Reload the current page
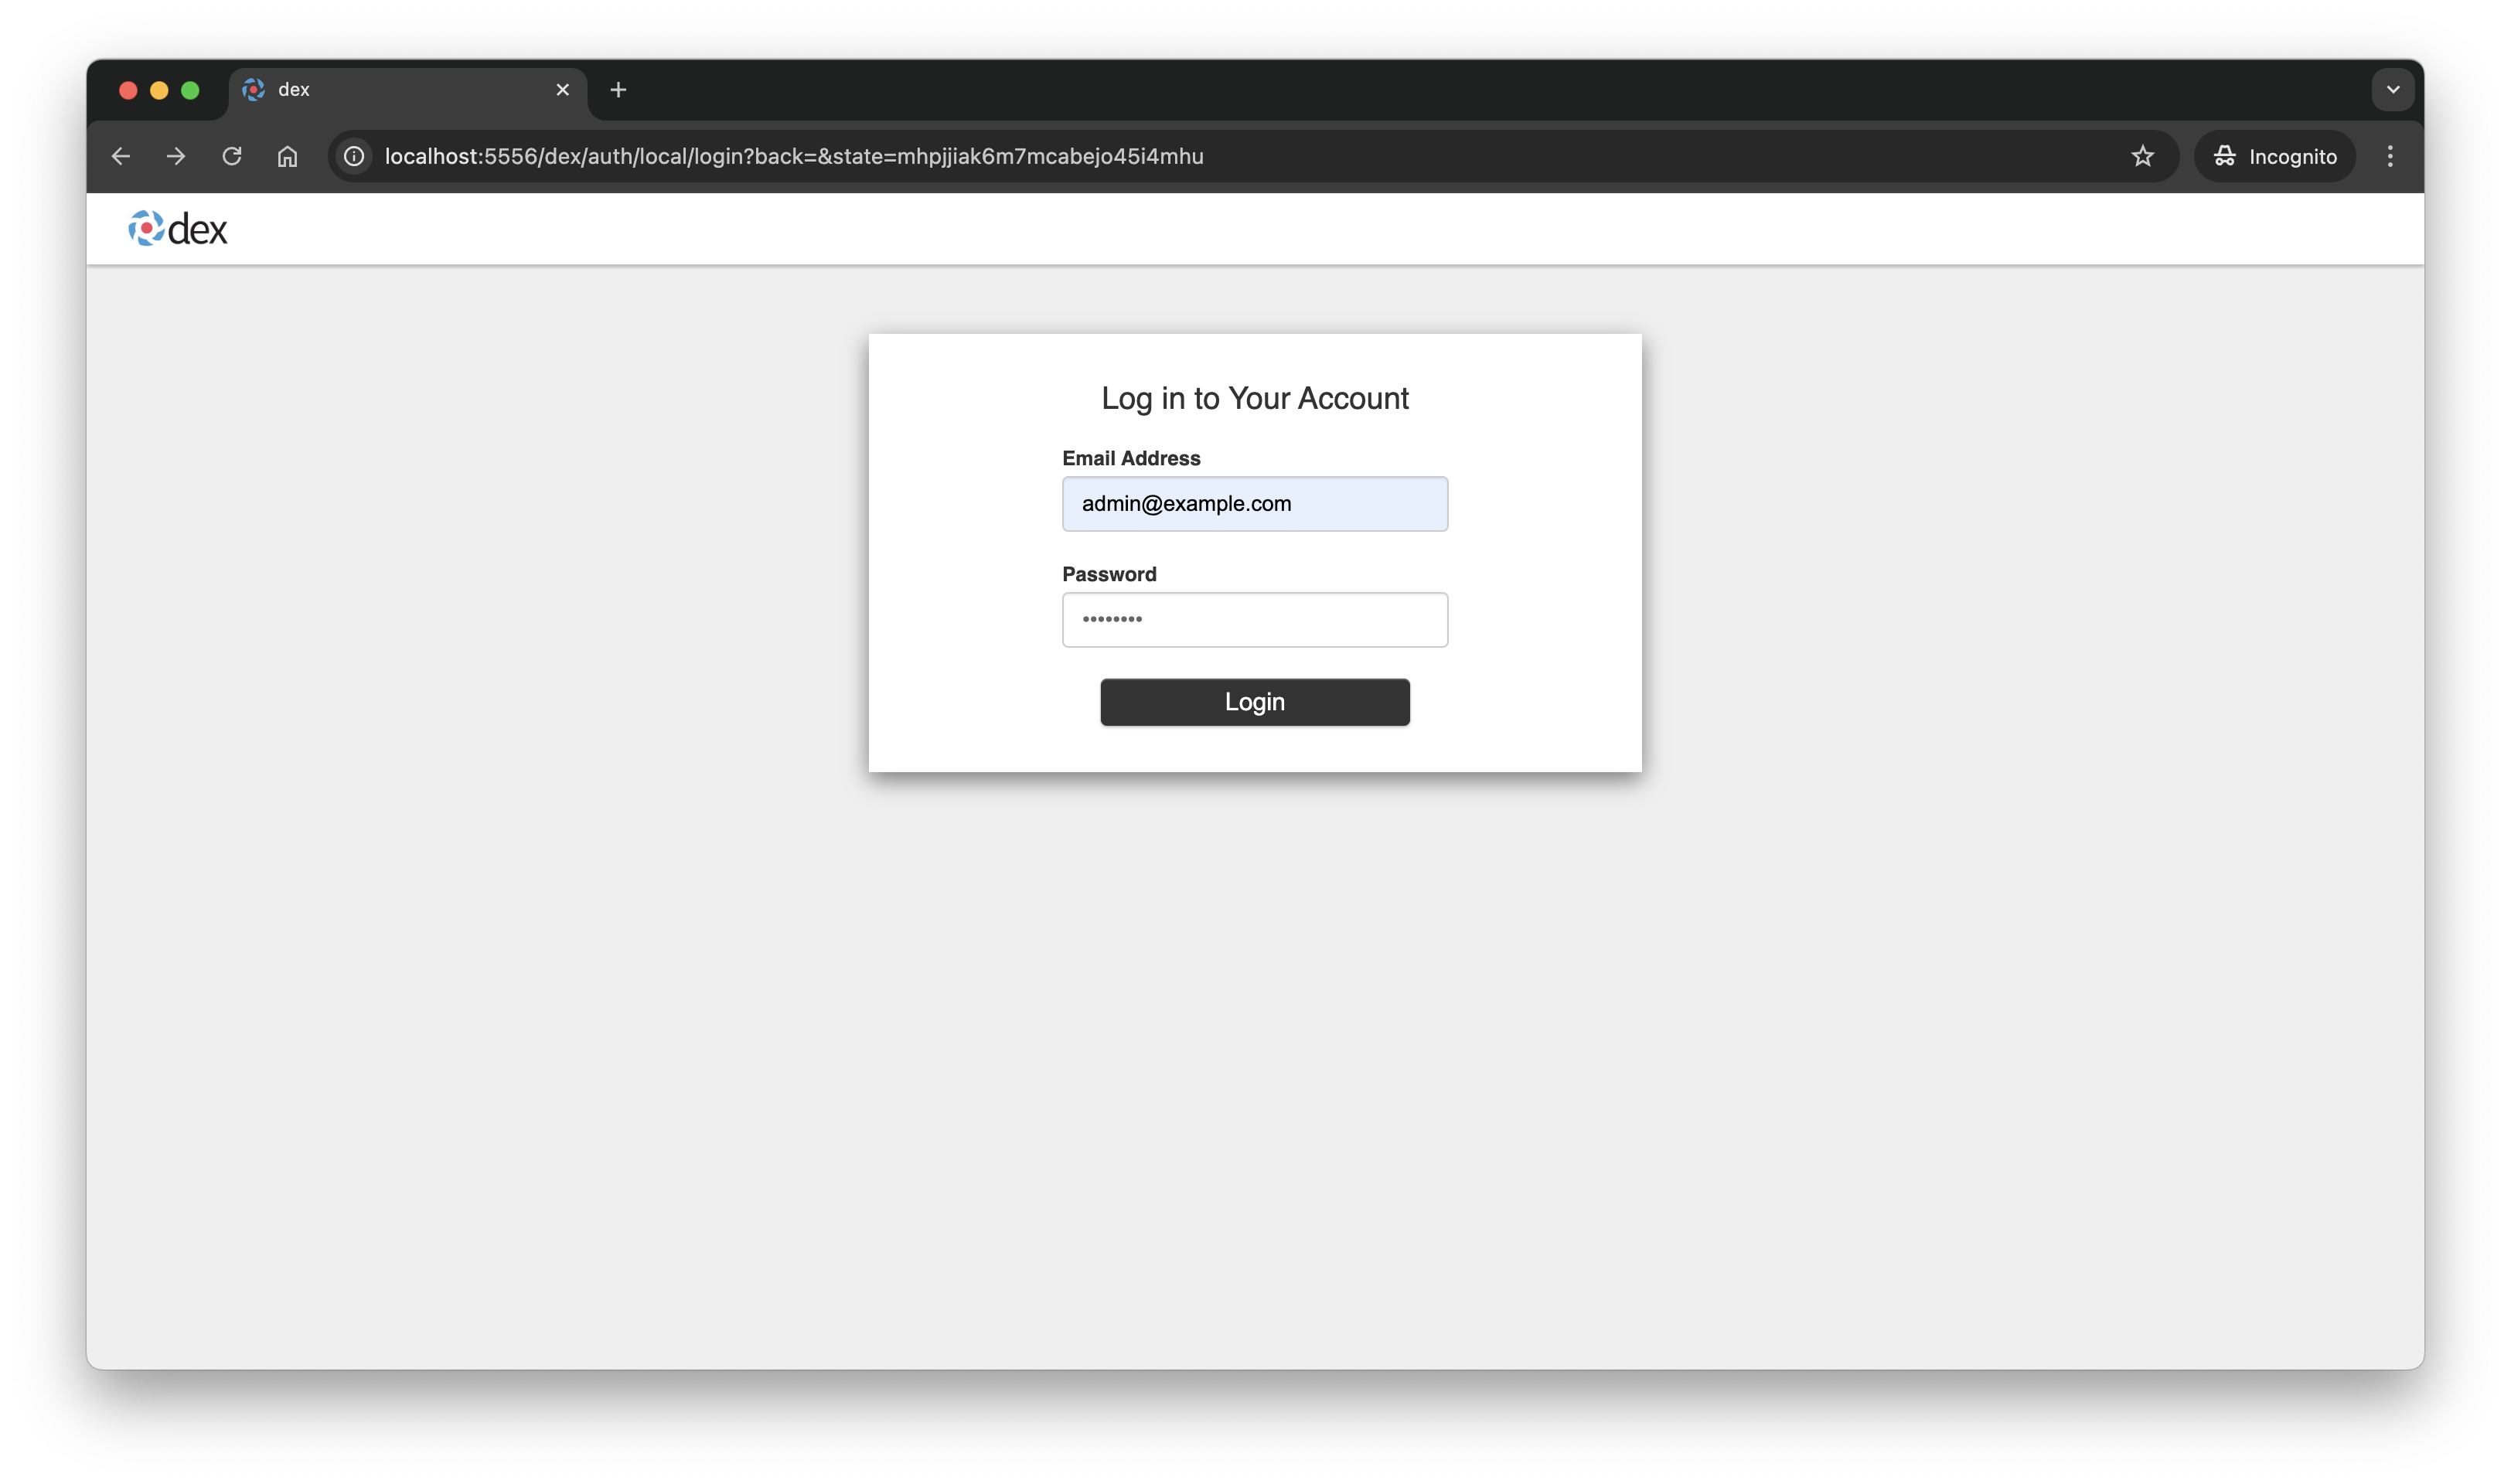Viewport: 2511px width, 1484px height. point(232,156)
